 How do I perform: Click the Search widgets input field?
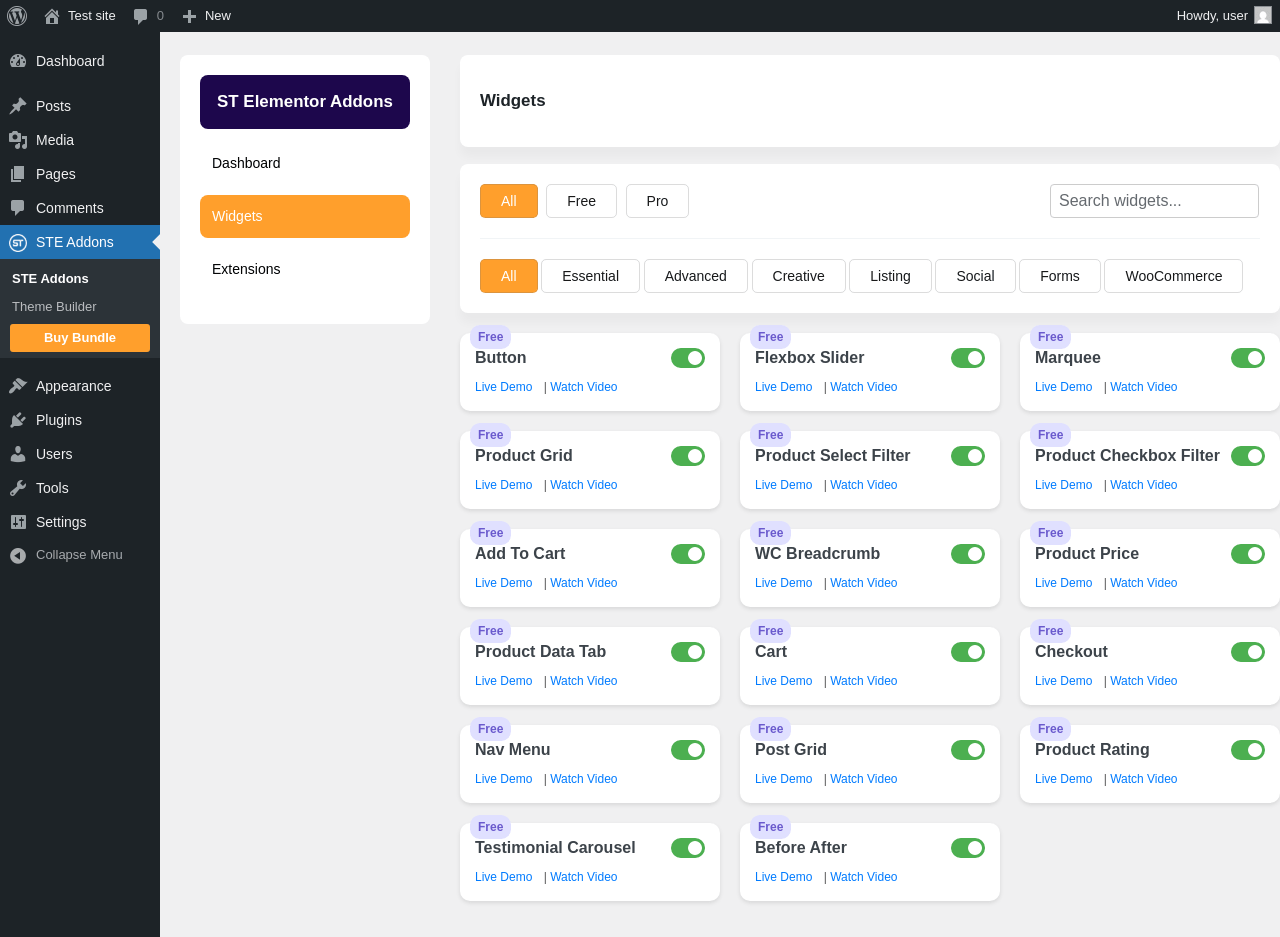[x=1154, y=201]
